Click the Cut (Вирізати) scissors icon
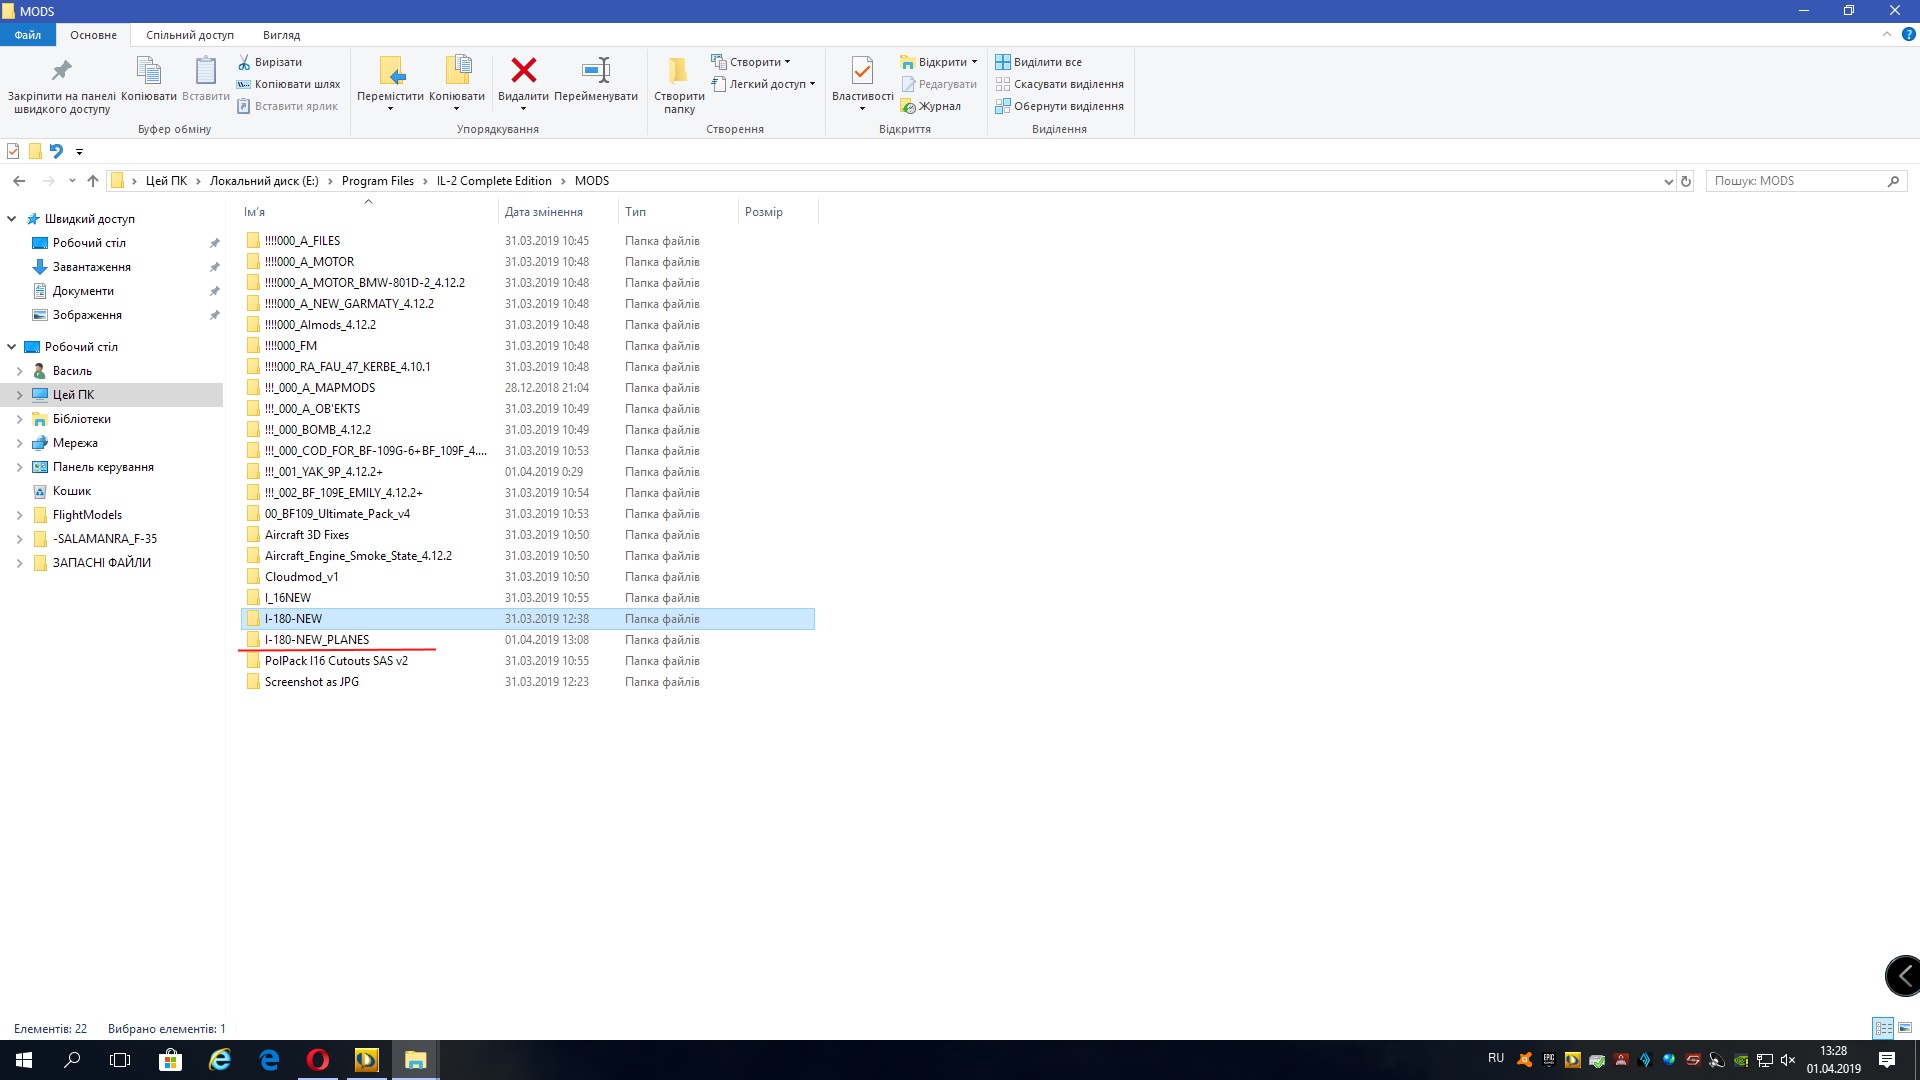This screenshot has height=1080, width=1920. tap(244, 62)
